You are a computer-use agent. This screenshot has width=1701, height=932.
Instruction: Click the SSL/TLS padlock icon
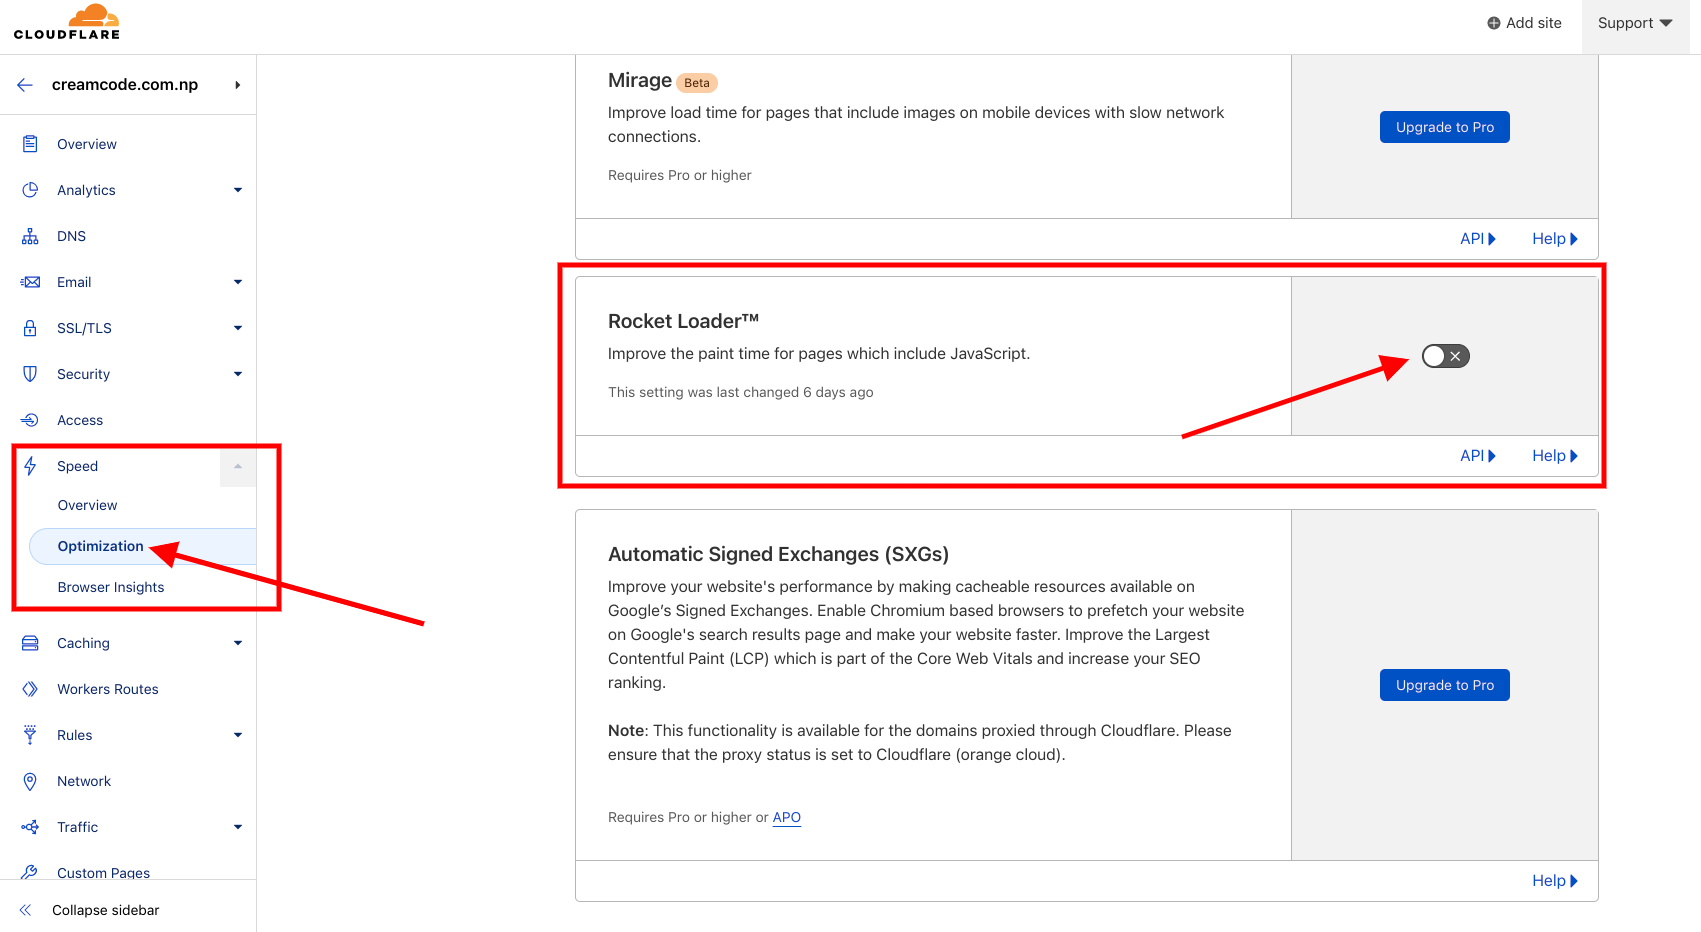click(30, 328)
